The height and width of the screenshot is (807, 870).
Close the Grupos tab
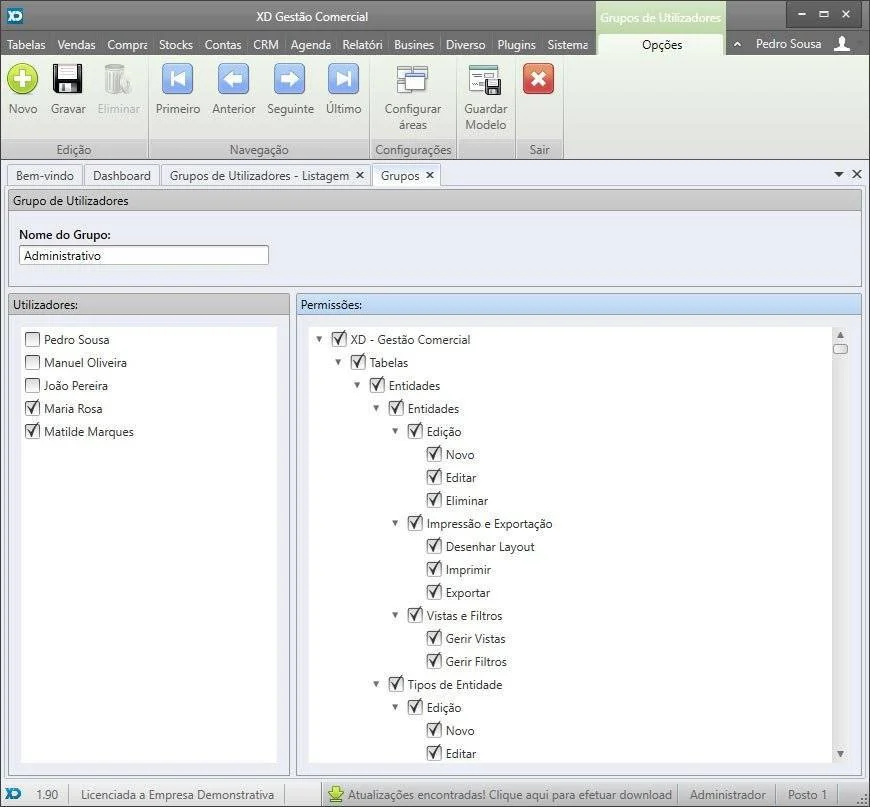click(x=429, y=175)
